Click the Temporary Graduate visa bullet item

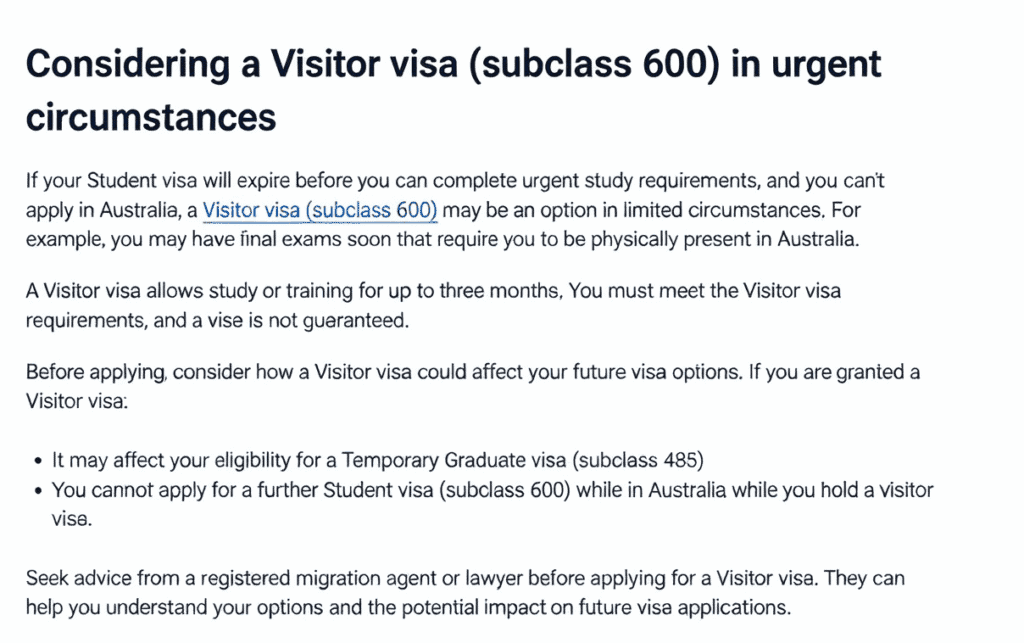click(377, 460)
